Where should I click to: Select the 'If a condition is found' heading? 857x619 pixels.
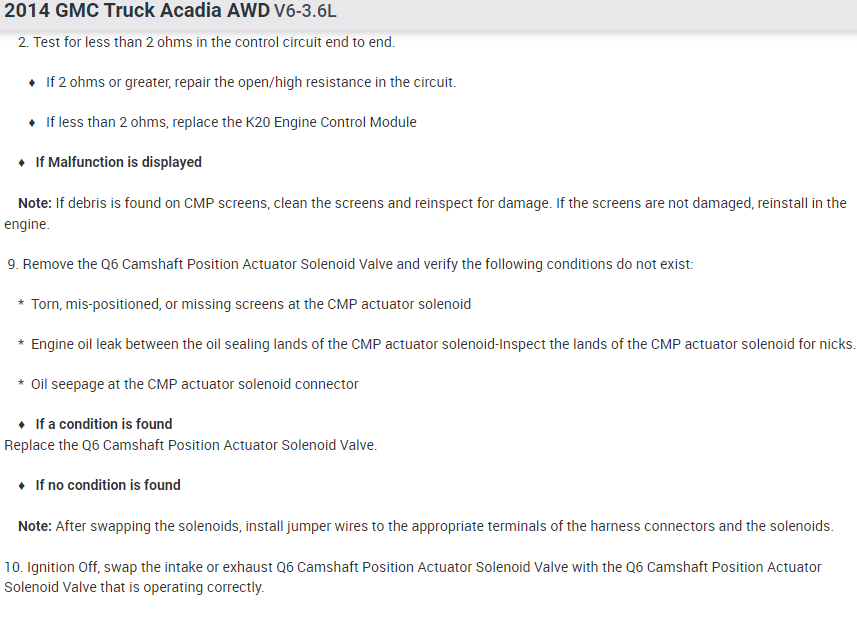[x=103, y=424]
